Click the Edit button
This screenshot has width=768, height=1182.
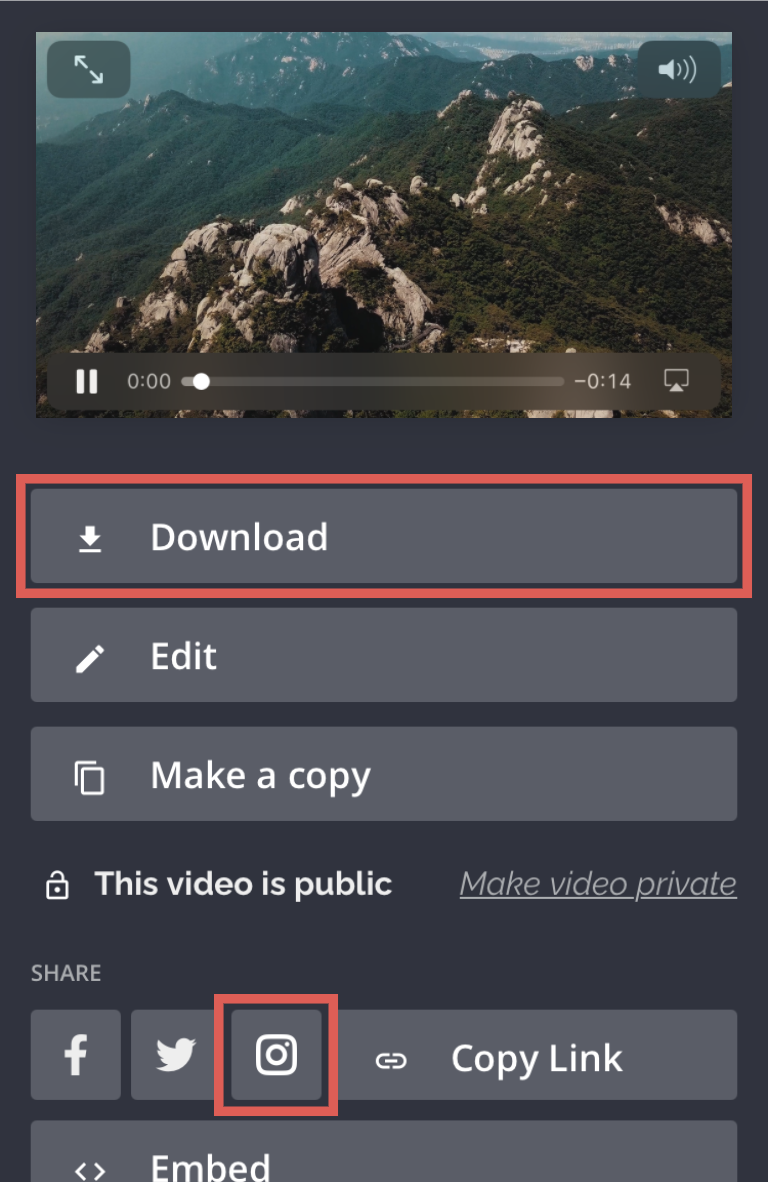pos(384,655)
